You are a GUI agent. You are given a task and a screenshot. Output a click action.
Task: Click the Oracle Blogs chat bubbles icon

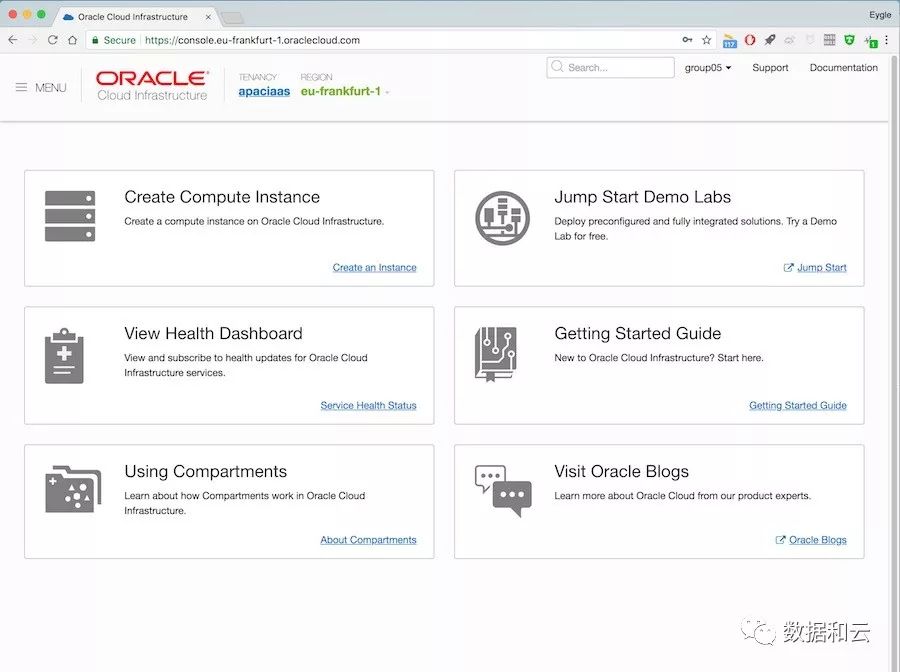pos(503,491)
